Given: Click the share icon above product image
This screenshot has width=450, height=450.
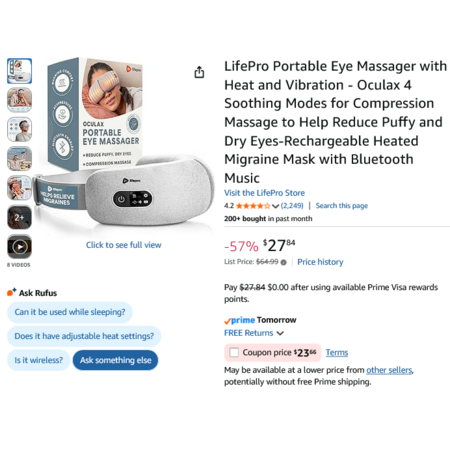Looking at the screenshot, I should 199,72.
